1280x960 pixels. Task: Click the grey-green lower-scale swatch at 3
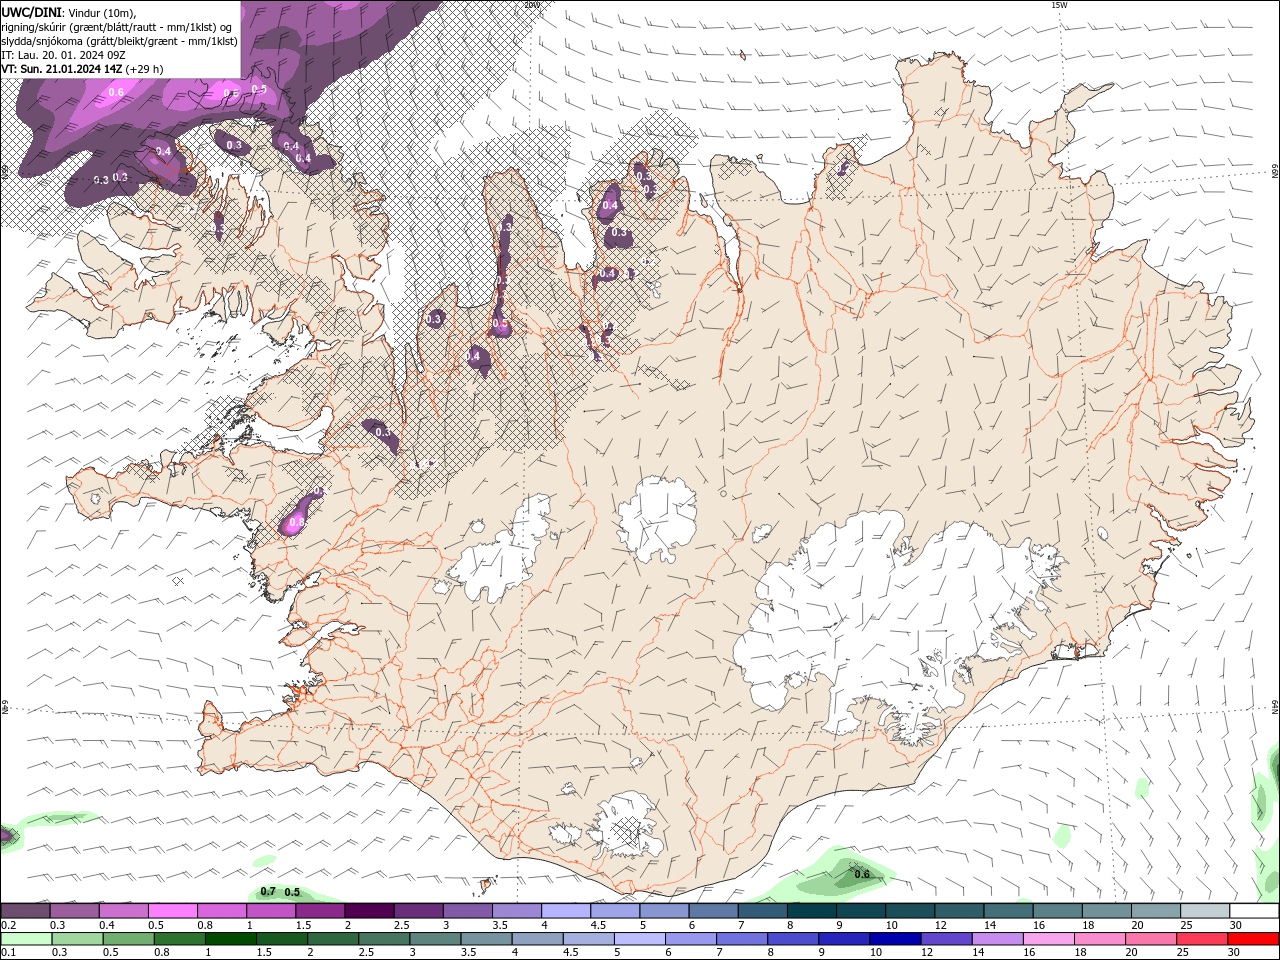(434, 939)
